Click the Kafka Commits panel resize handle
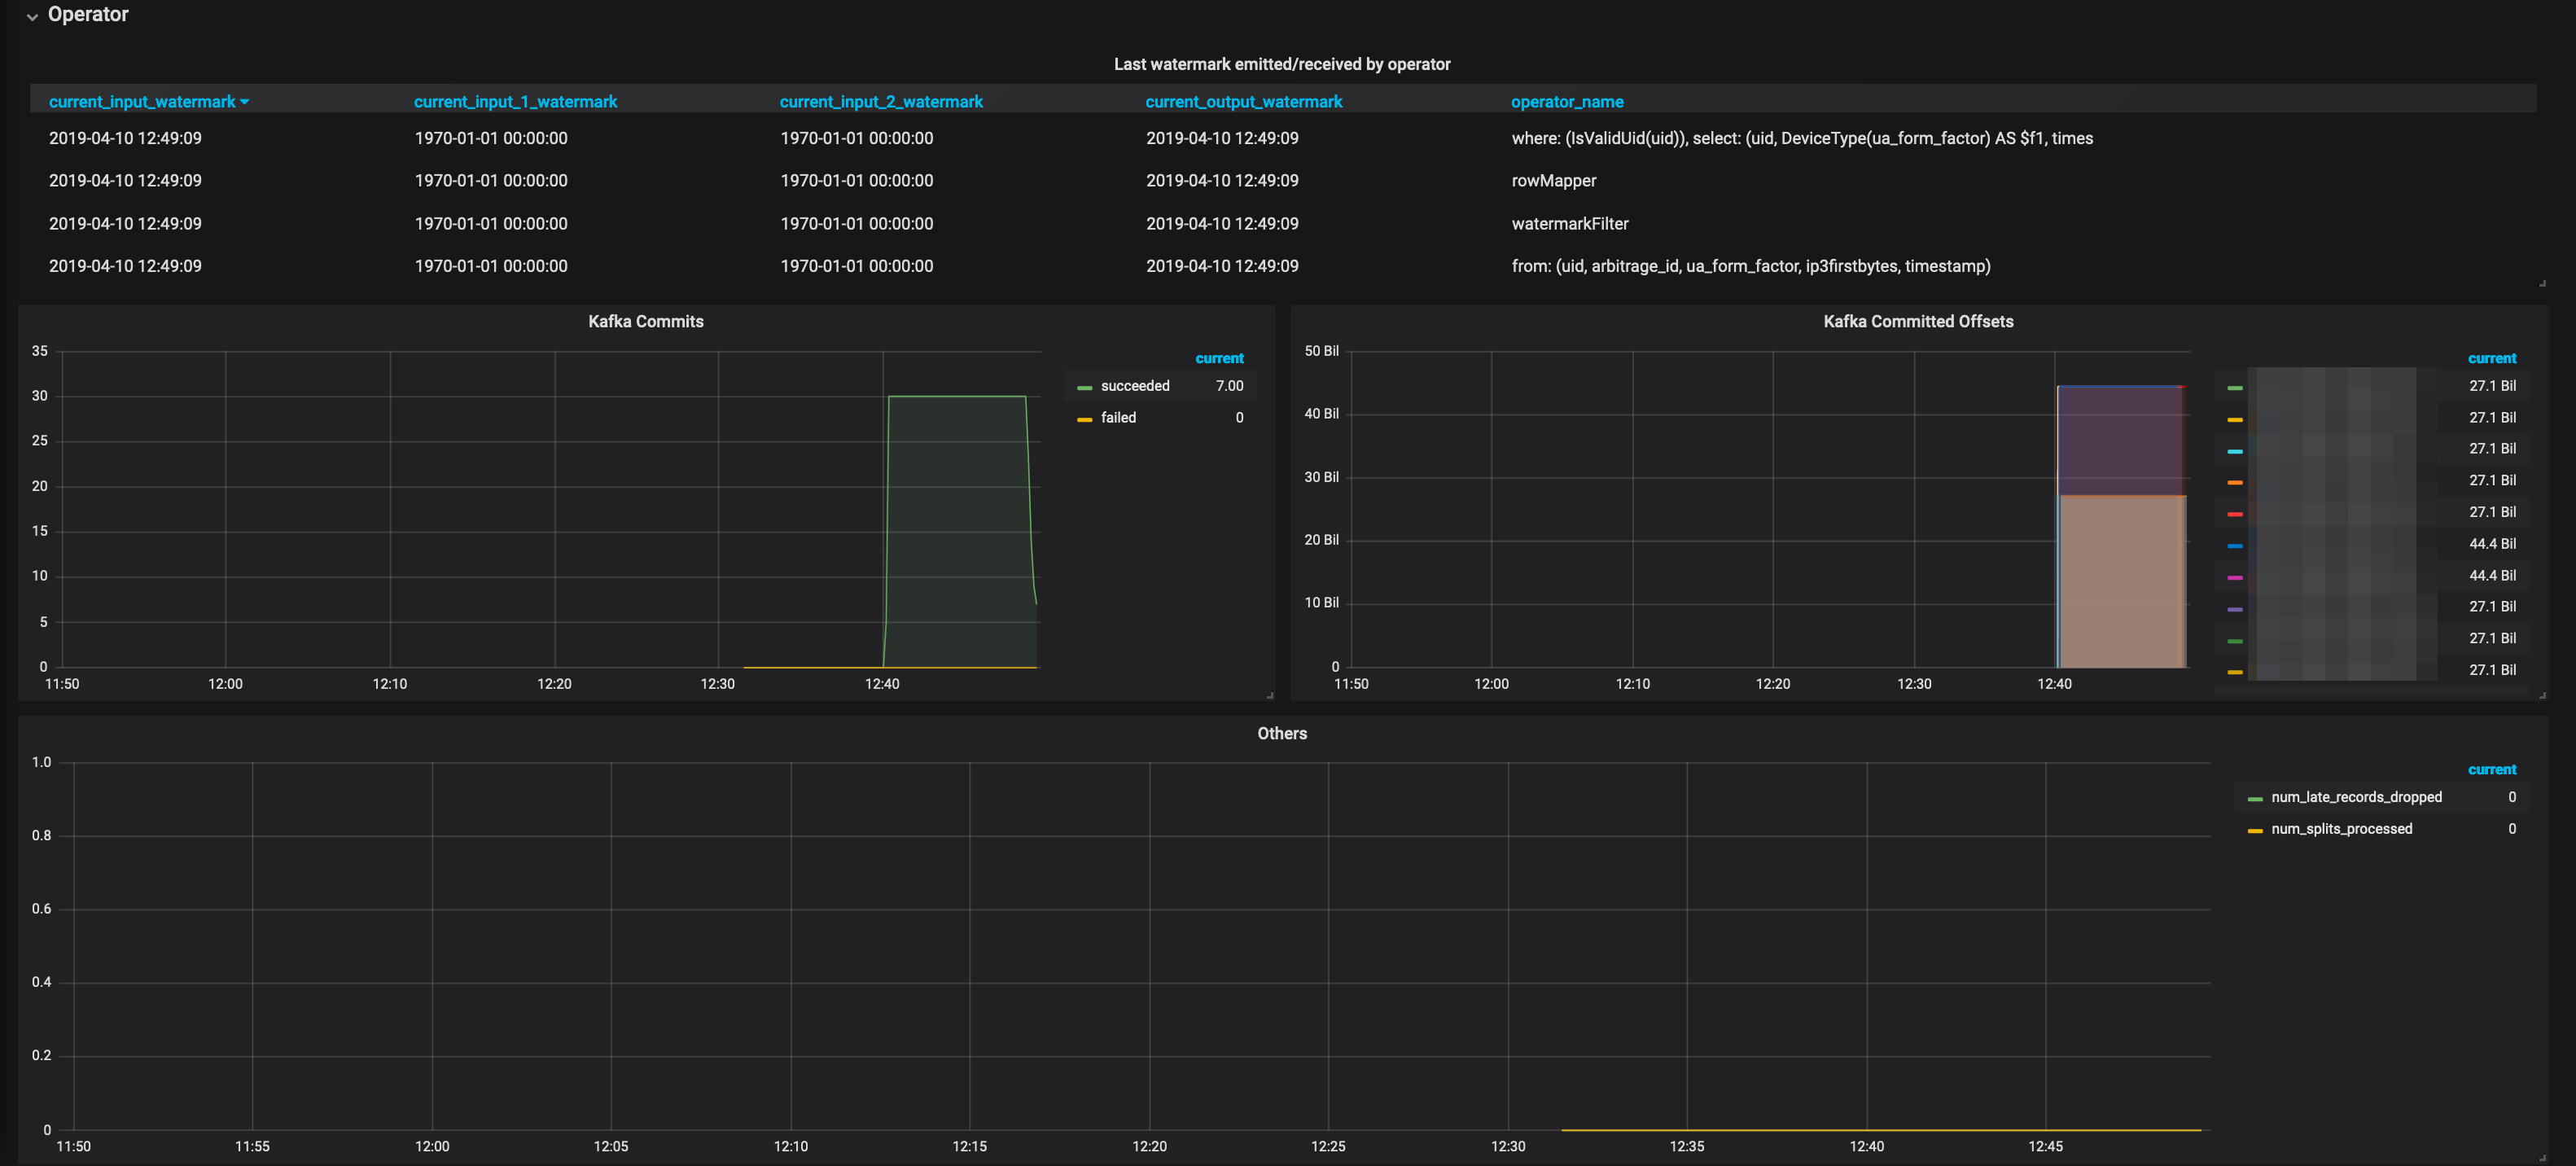This screenshot has width=2576, height=1166. tap(1269, 695)
